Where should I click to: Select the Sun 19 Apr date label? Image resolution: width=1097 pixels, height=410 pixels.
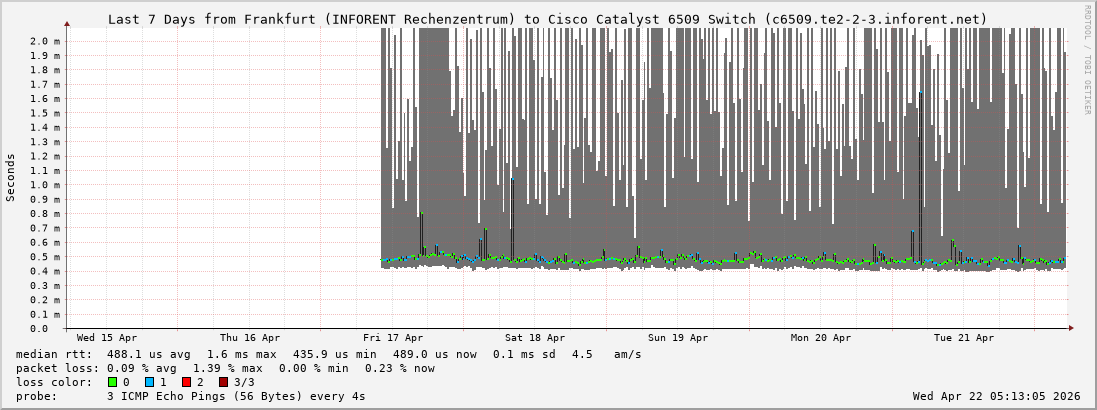678,338
